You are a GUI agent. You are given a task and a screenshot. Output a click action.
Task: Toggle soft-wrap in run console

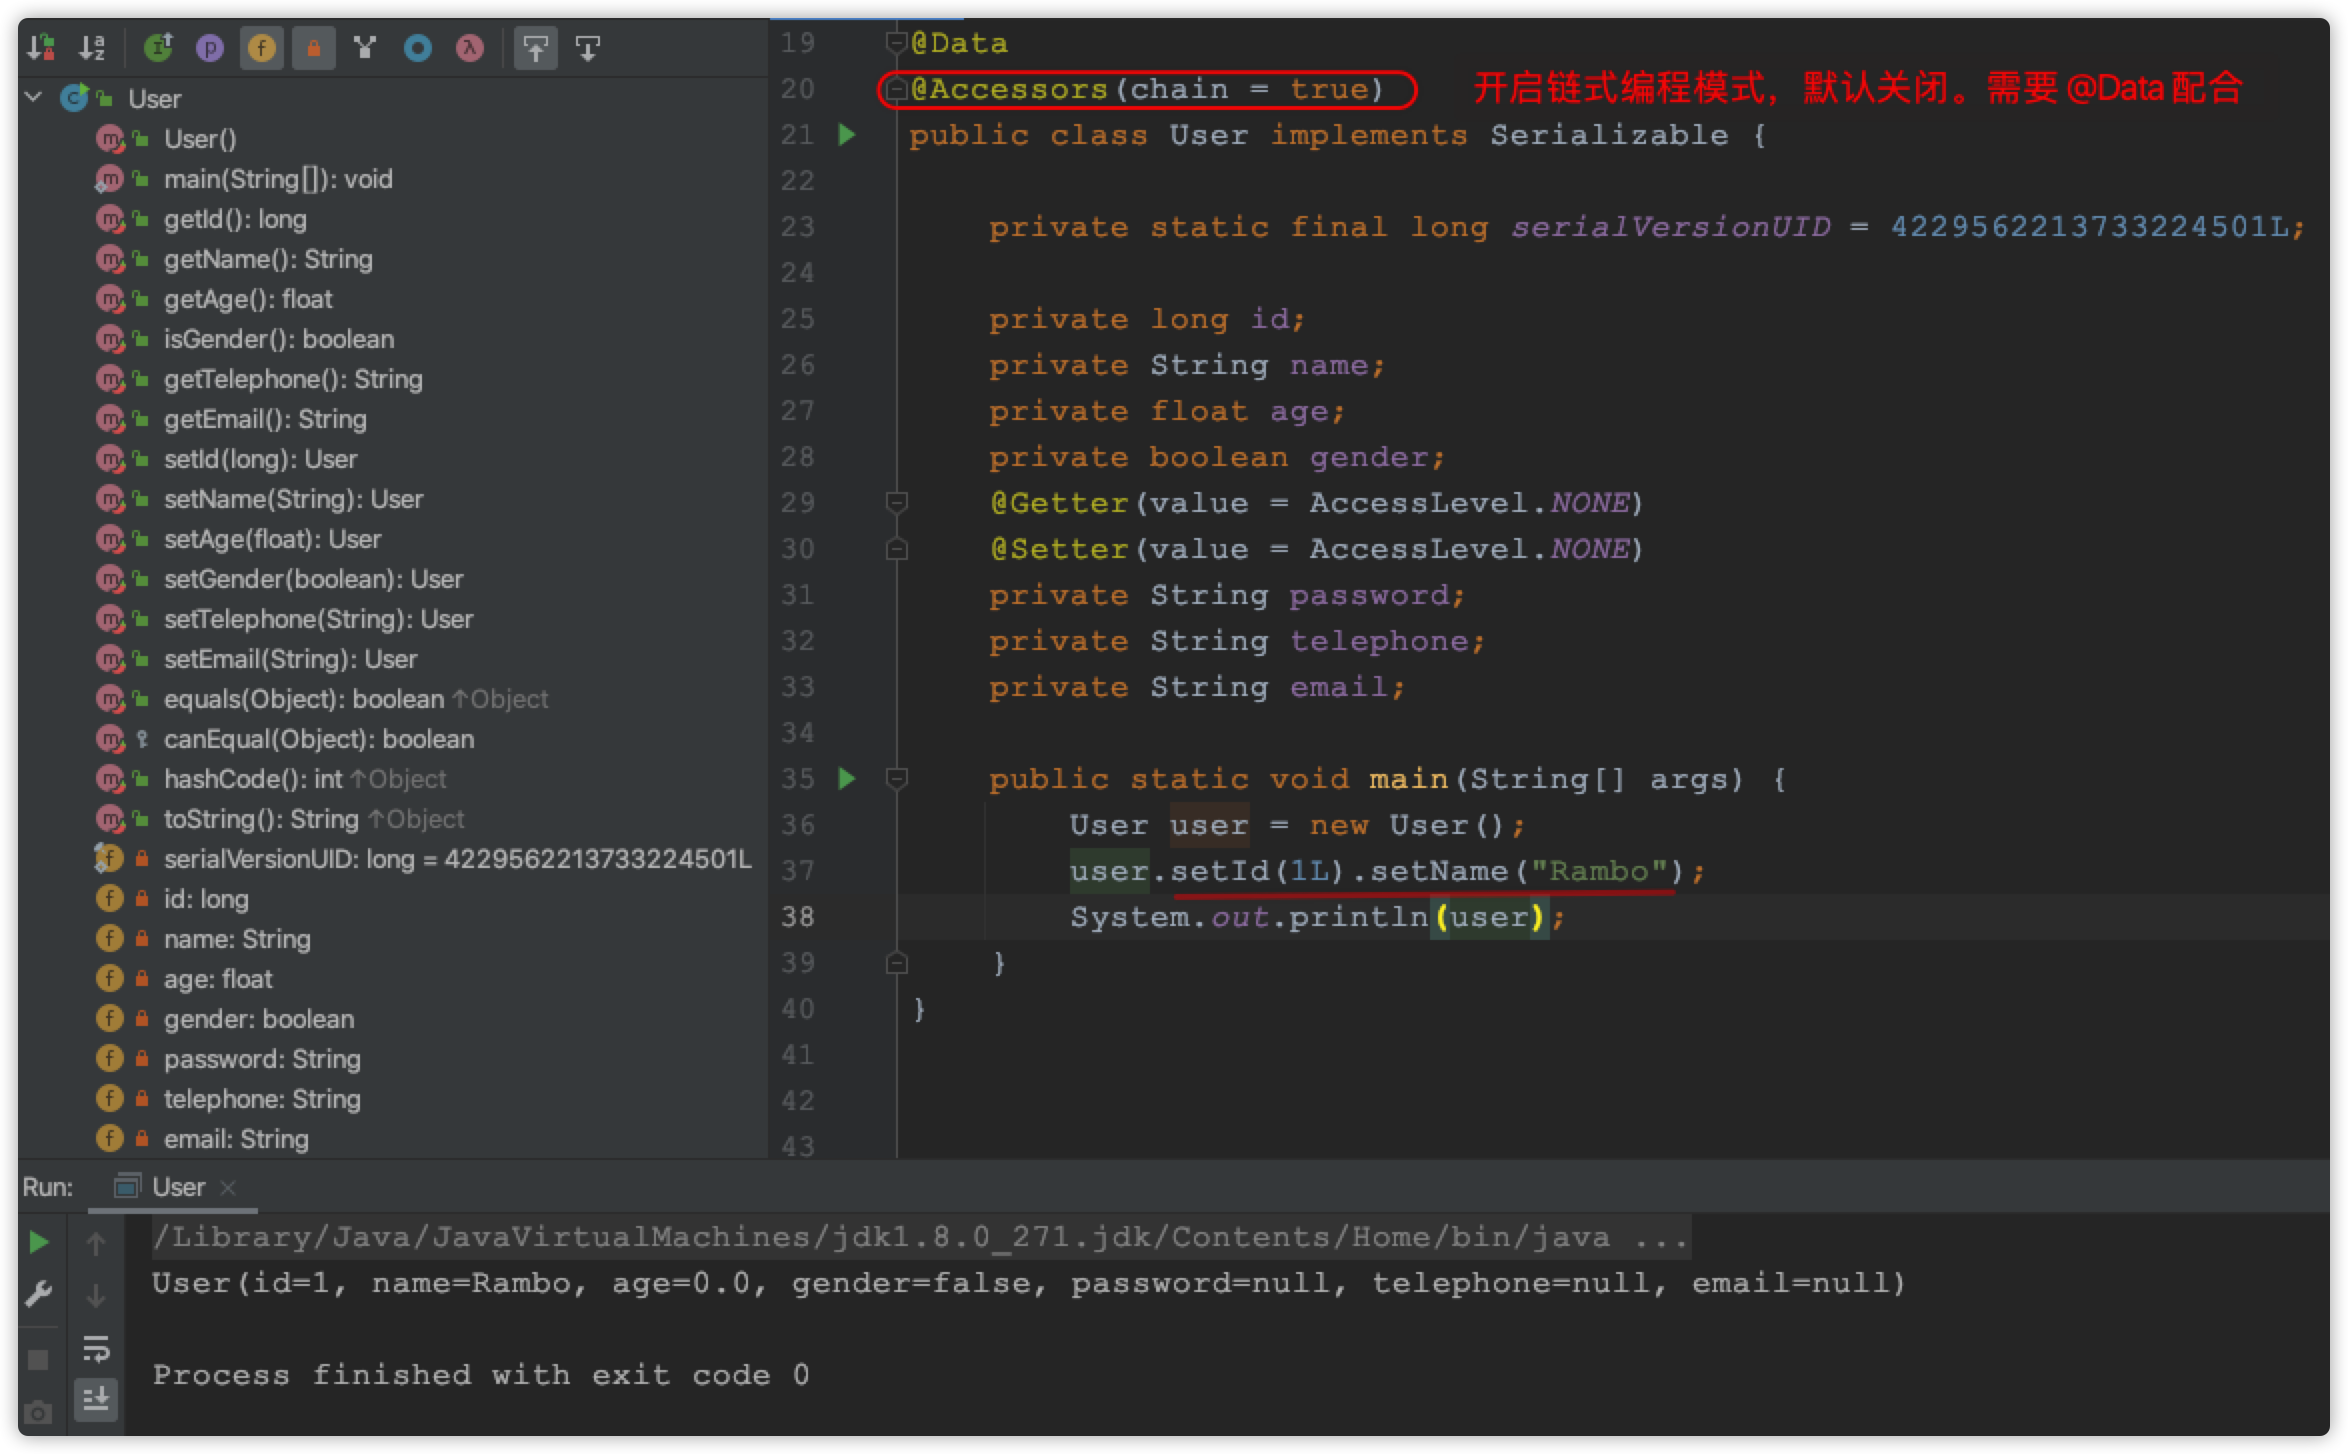pyautogui.click(x=96, y=1348)
